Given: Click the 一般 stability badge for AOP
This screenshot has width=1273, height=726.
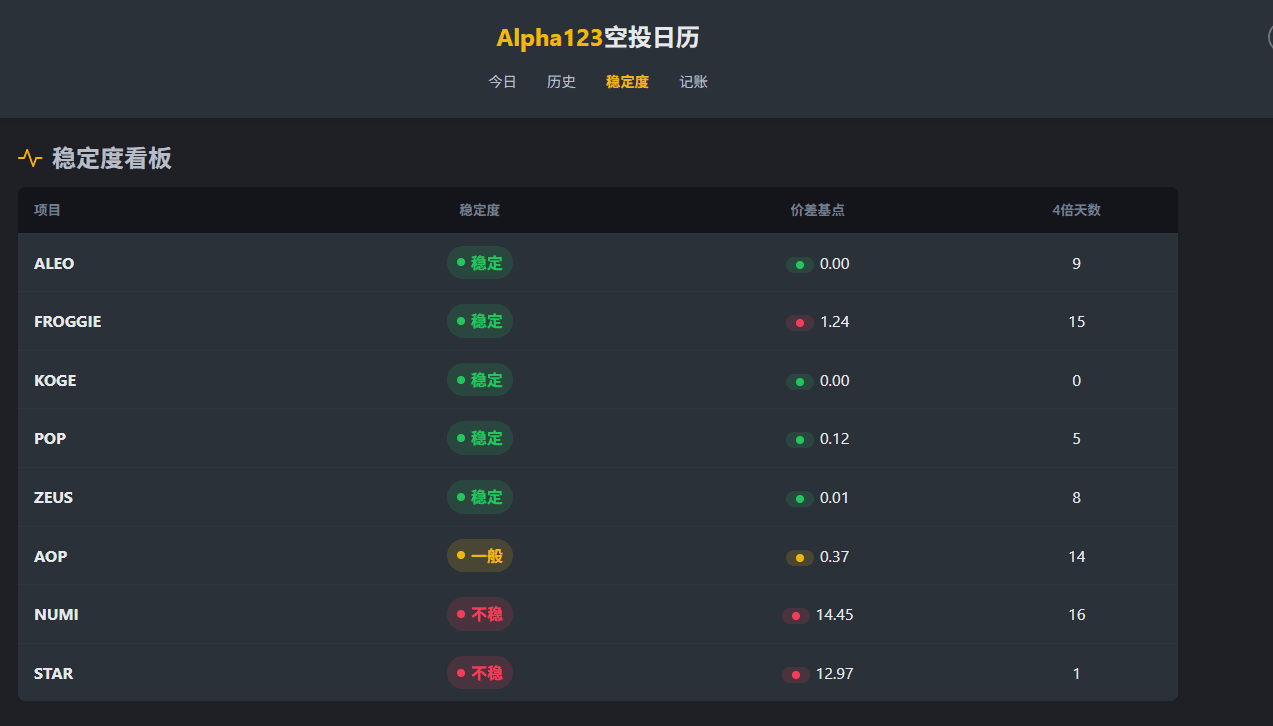Looking at the screenshot, I should coord(479,556).
